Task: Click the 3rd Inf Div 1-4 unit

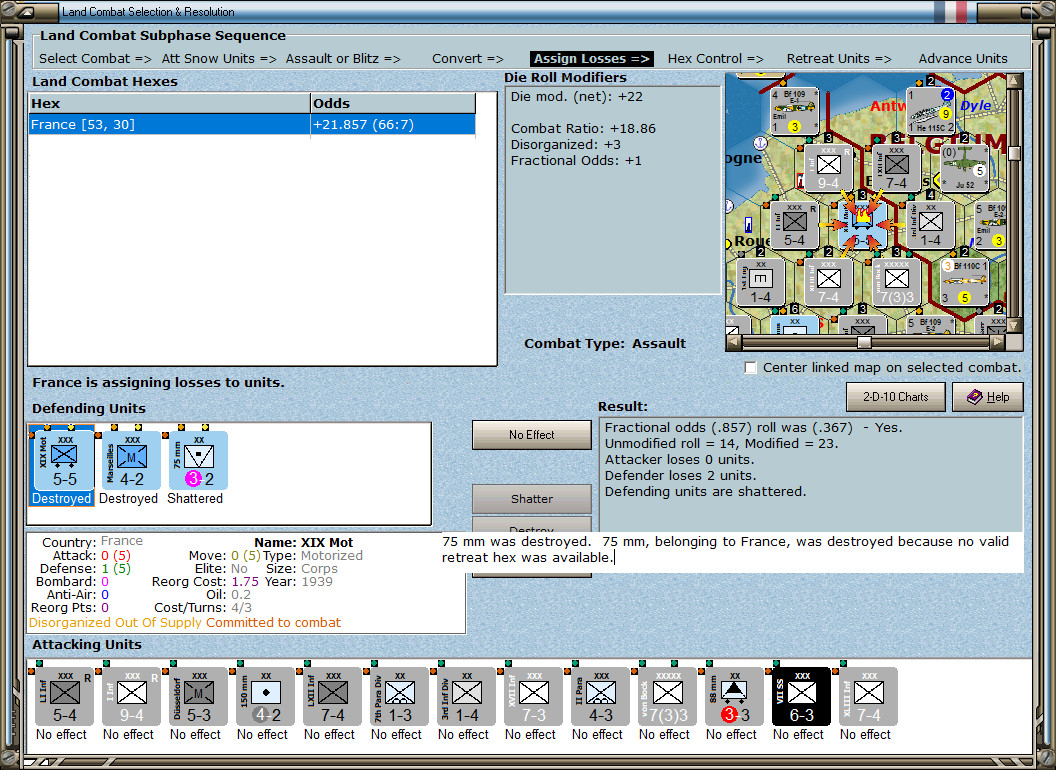Action: coord(466,697)
